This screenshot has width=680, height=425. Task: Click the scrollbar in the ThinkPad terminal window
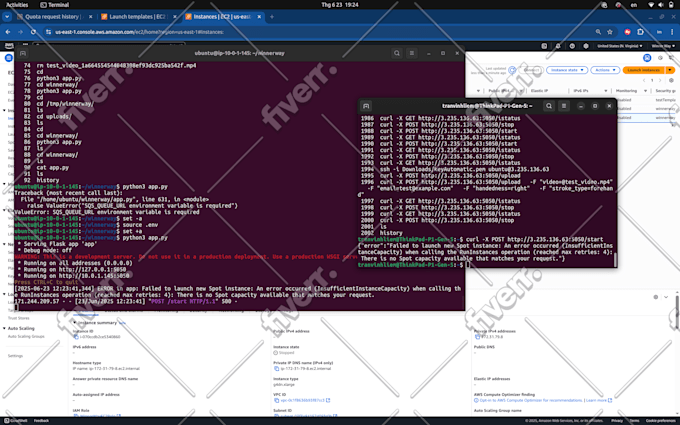(615, 259)
